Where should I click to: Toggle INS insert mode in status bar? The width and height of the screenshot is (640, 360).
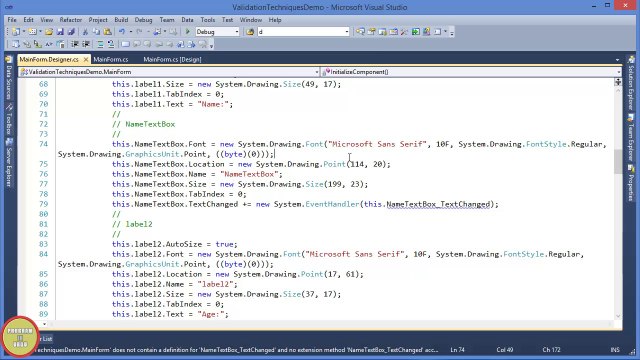[x=615, y=350]
